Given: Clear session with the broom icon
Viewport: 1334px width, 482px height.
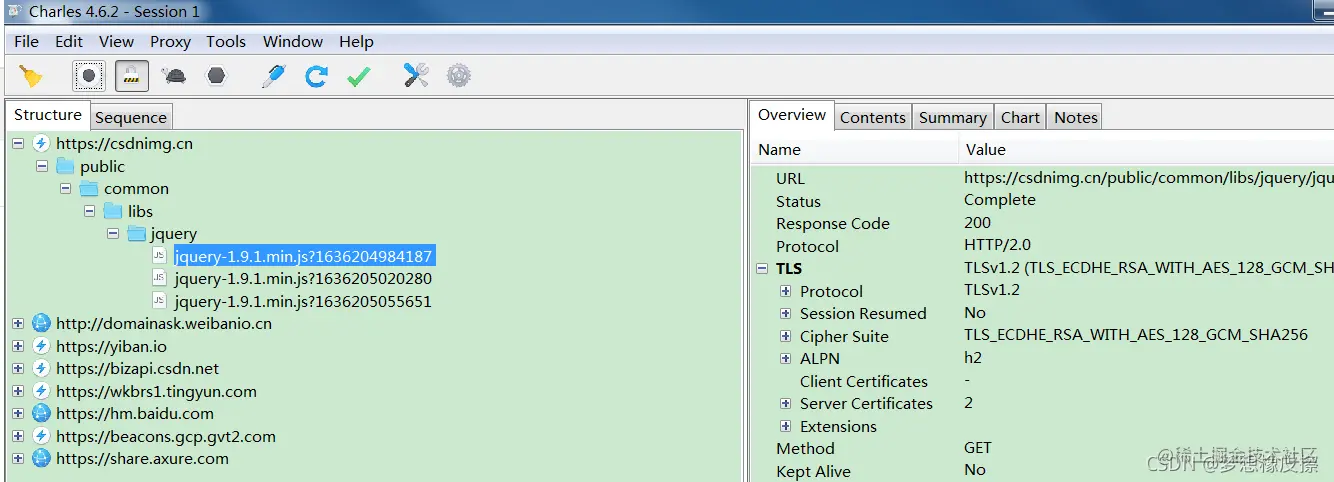Looking at the screenshot, I should click(x=32, y=76).
